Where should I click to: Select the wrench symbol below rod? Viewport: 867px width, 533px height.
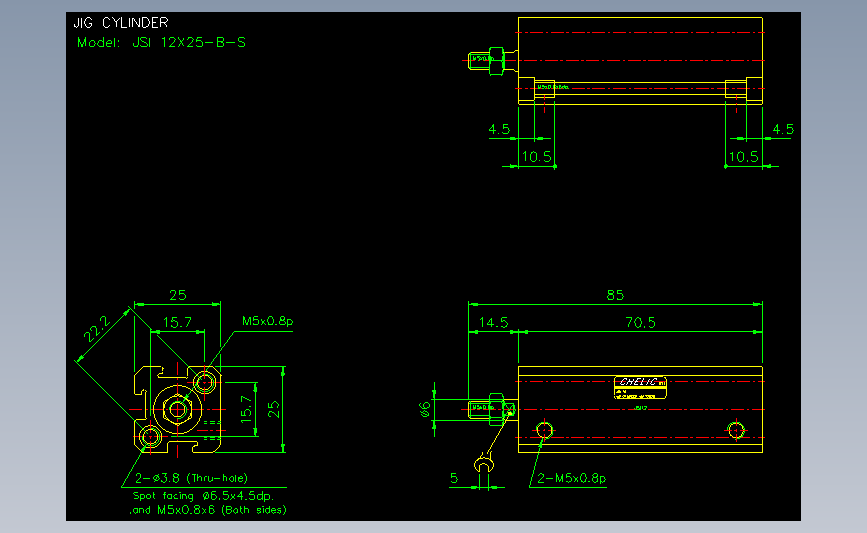tap(484, 462)
